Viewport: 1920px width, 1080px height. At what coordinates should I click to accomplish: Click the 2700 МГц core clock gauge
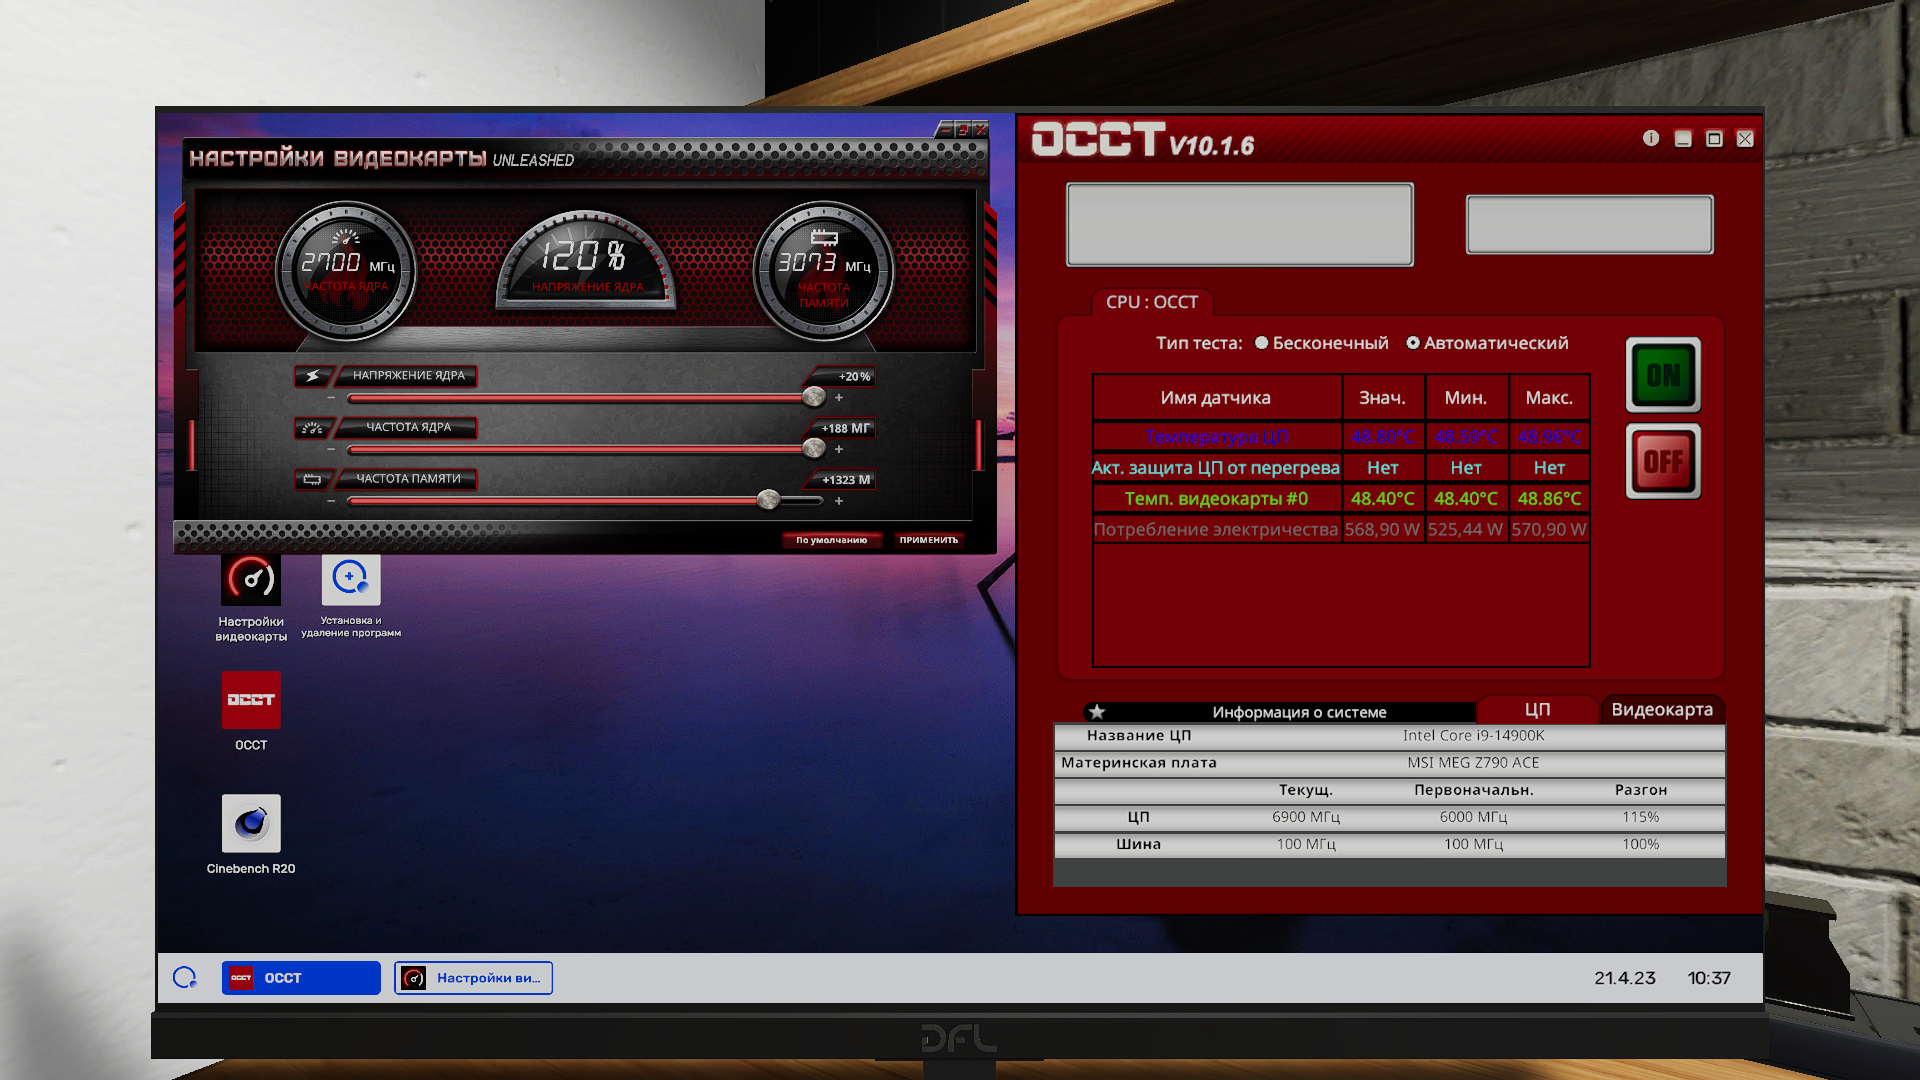(346, 271)
